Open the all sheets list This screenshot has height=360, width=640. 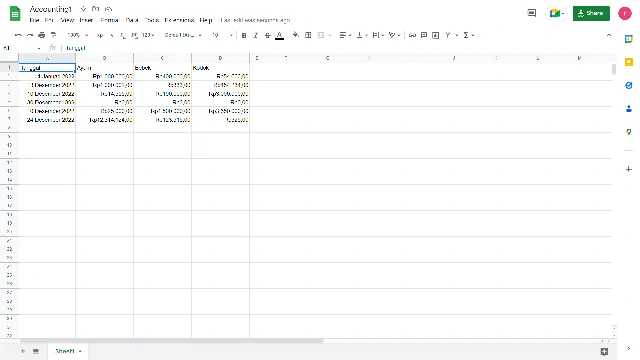coord(36,351)
